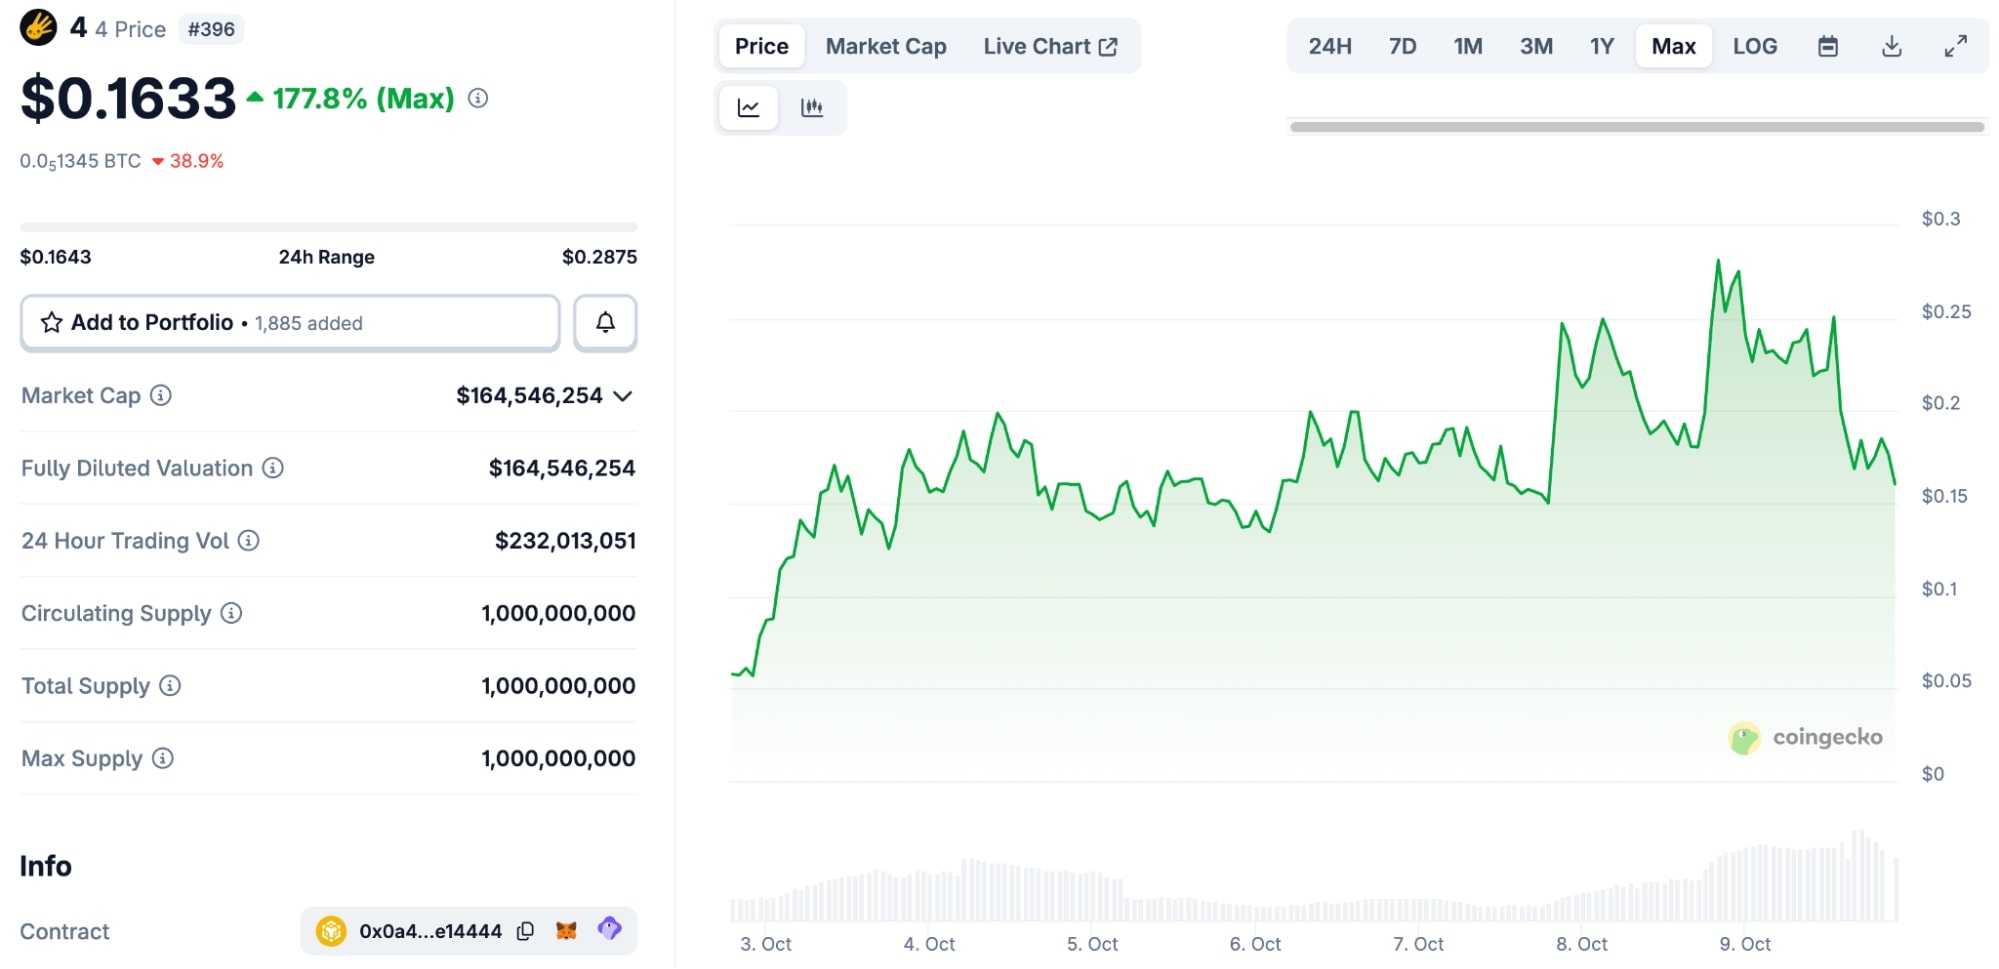1999x969 pixels.
Task: Copy the contract address
Action: click(525, 931)
